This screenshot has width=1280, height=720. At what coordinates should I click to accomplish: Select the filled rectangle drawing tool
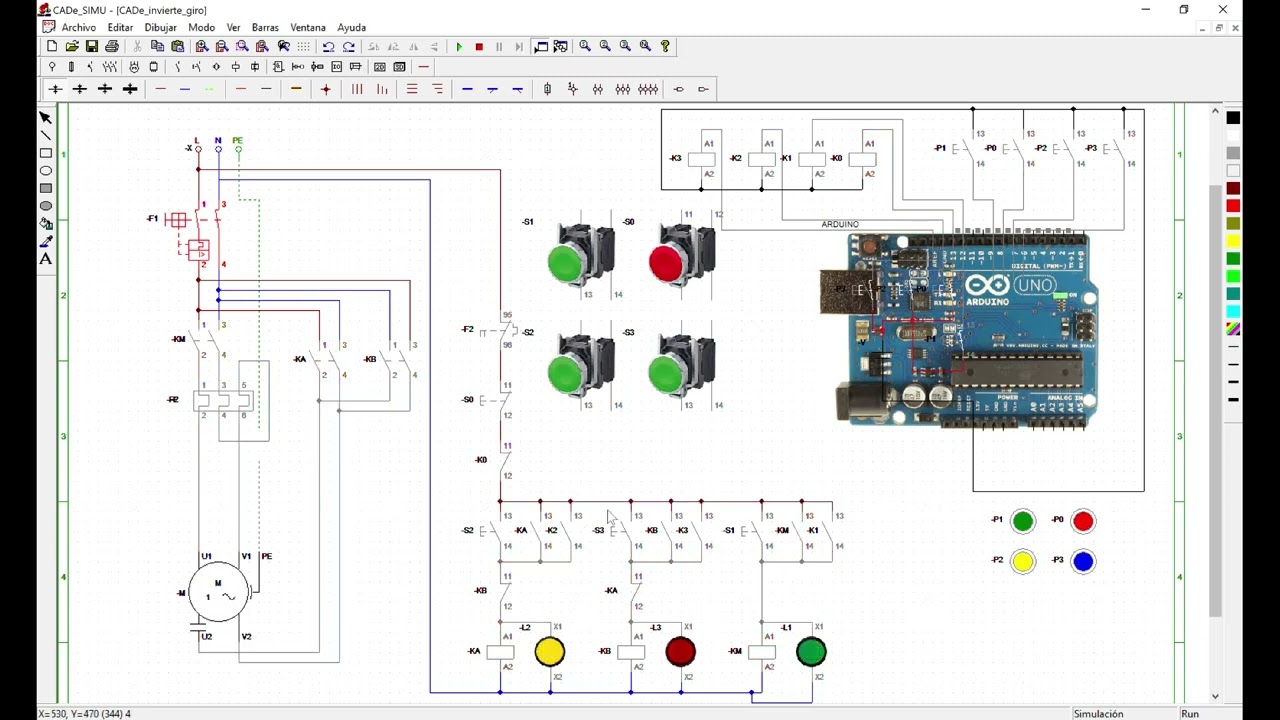[x=45, y=188]
